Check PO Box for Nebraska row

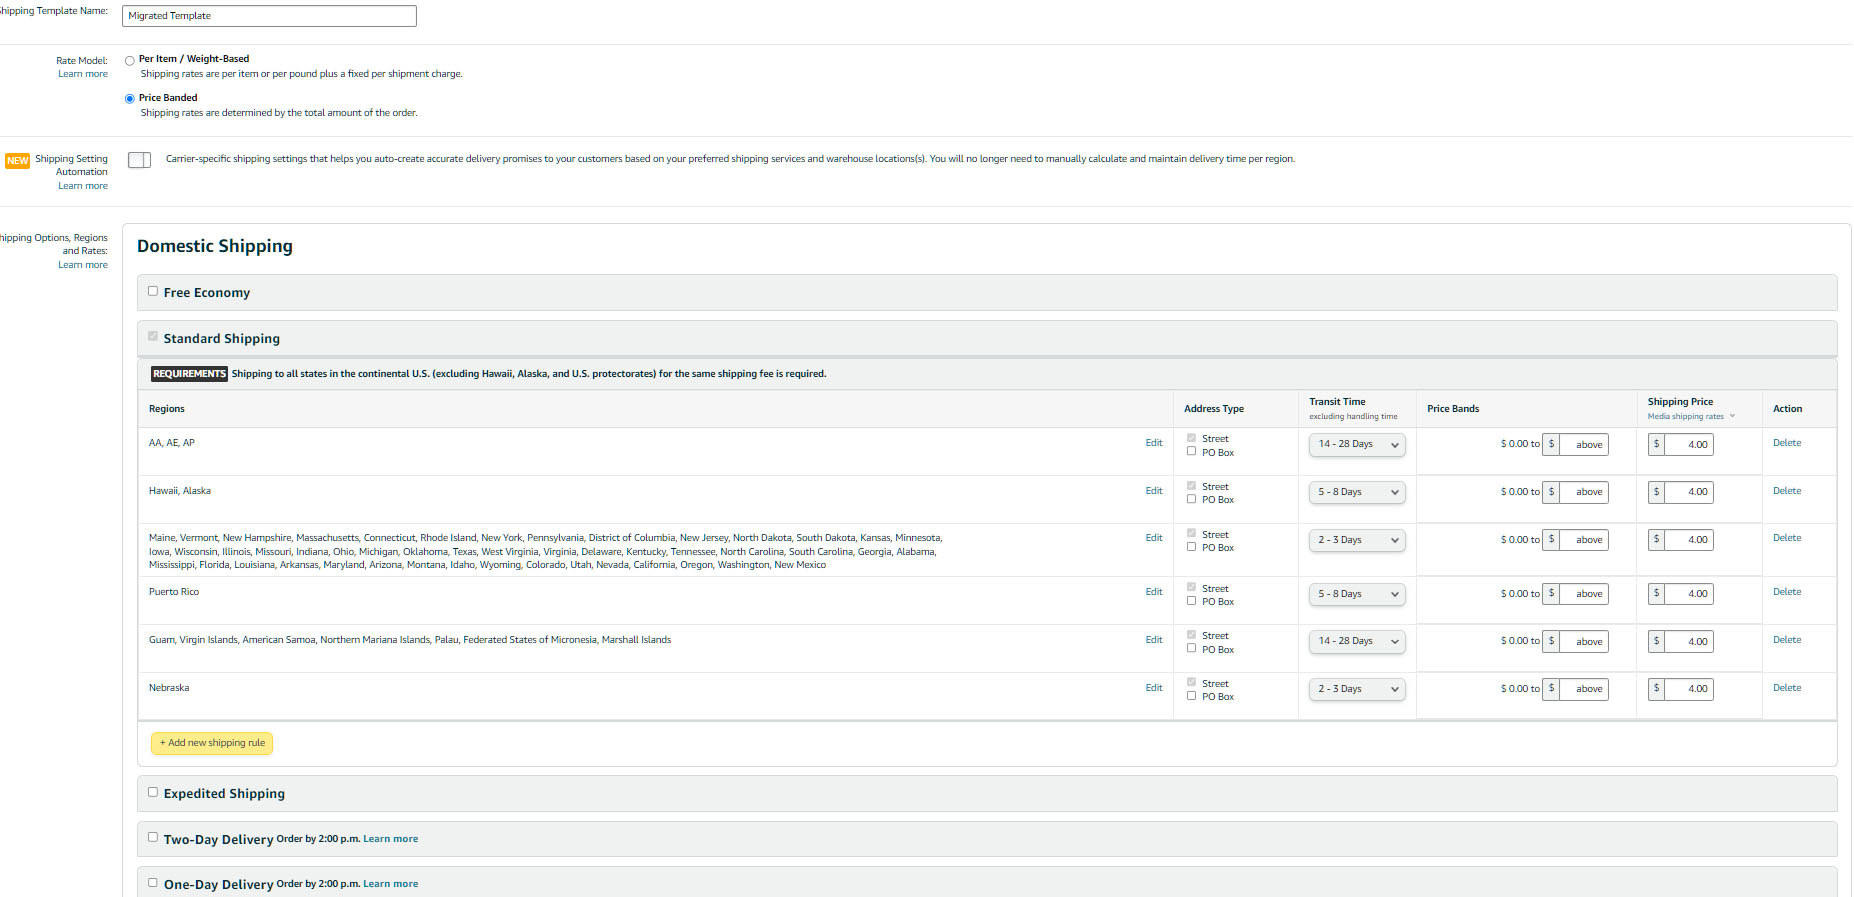1191,696
